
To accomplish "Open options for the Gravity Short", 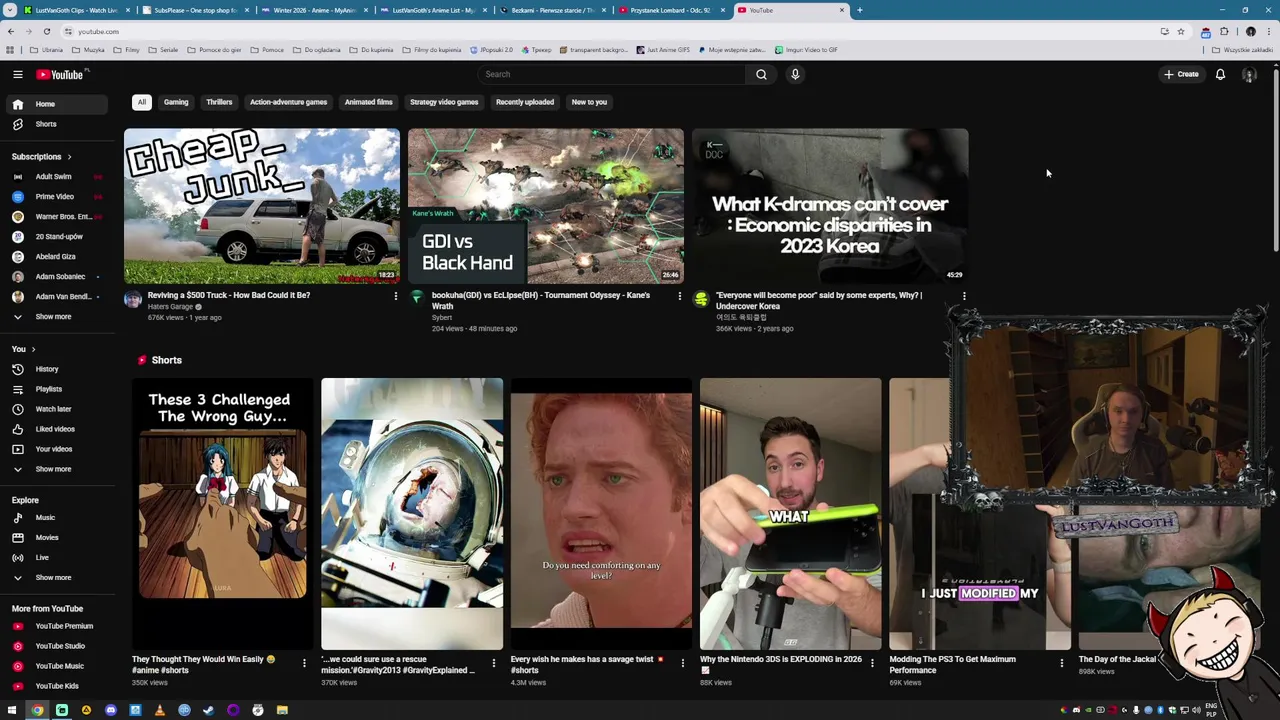I will 493,662.
